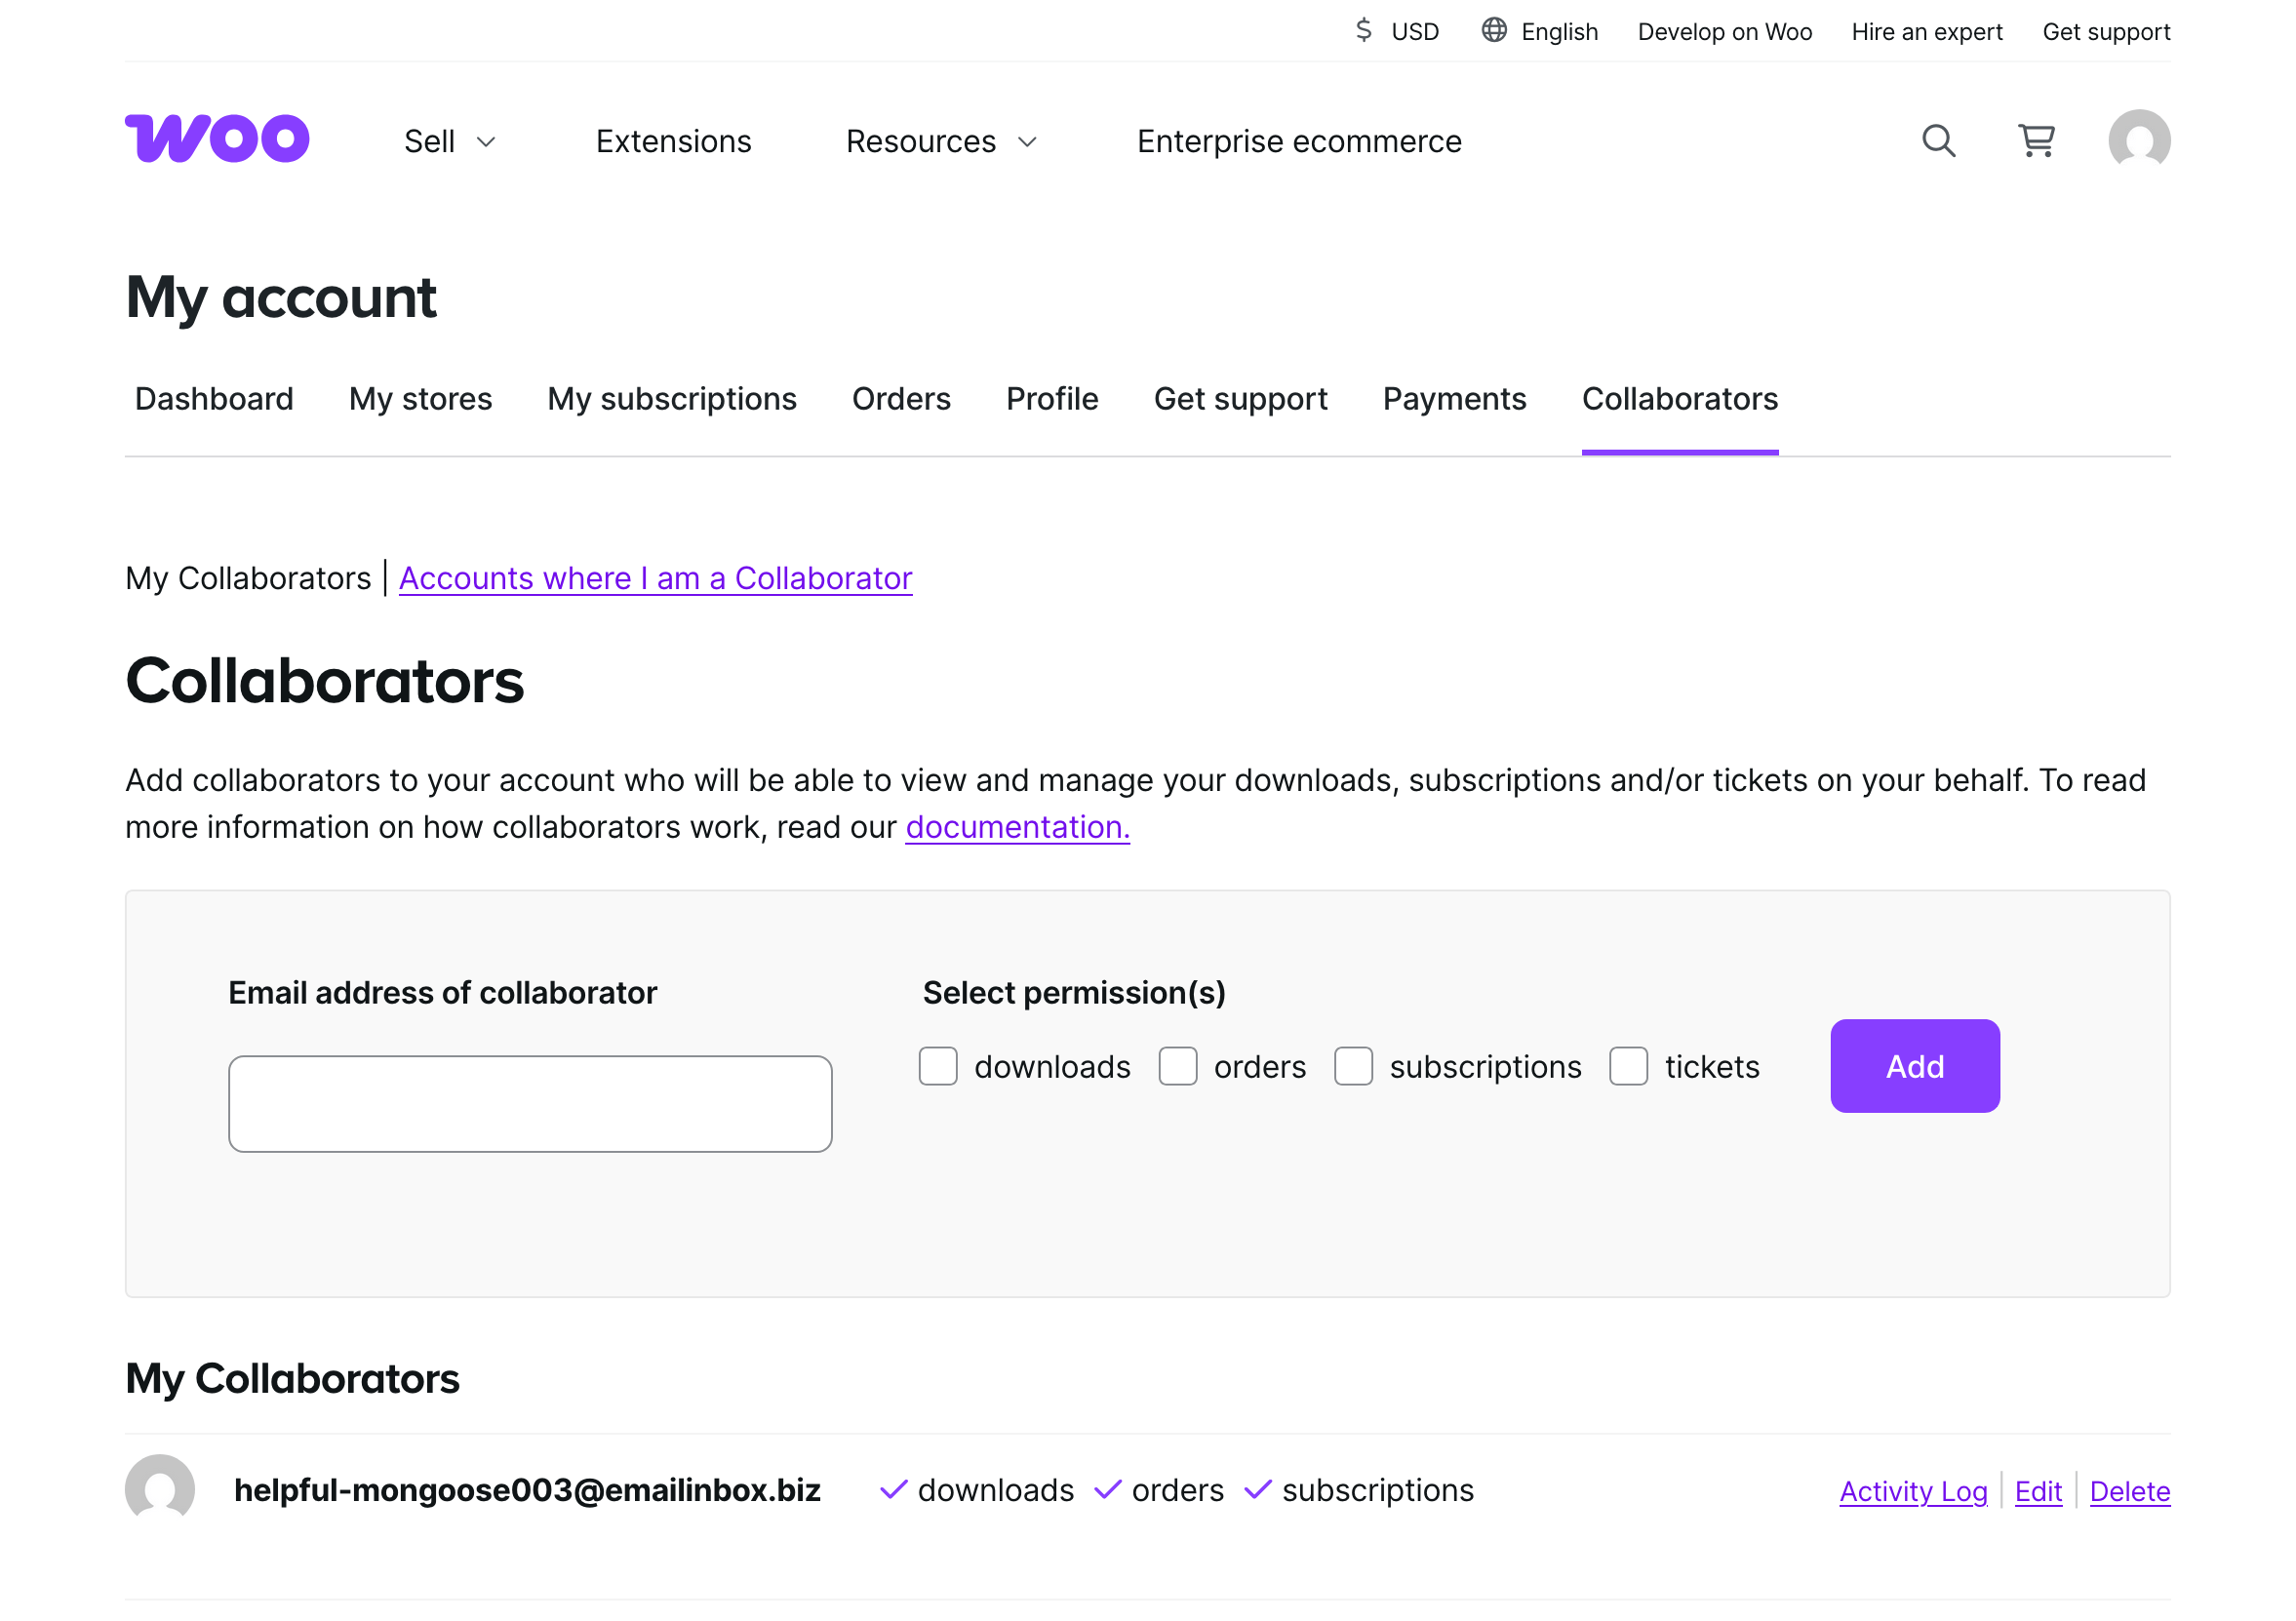Open the search icon

pos(1938,141)
